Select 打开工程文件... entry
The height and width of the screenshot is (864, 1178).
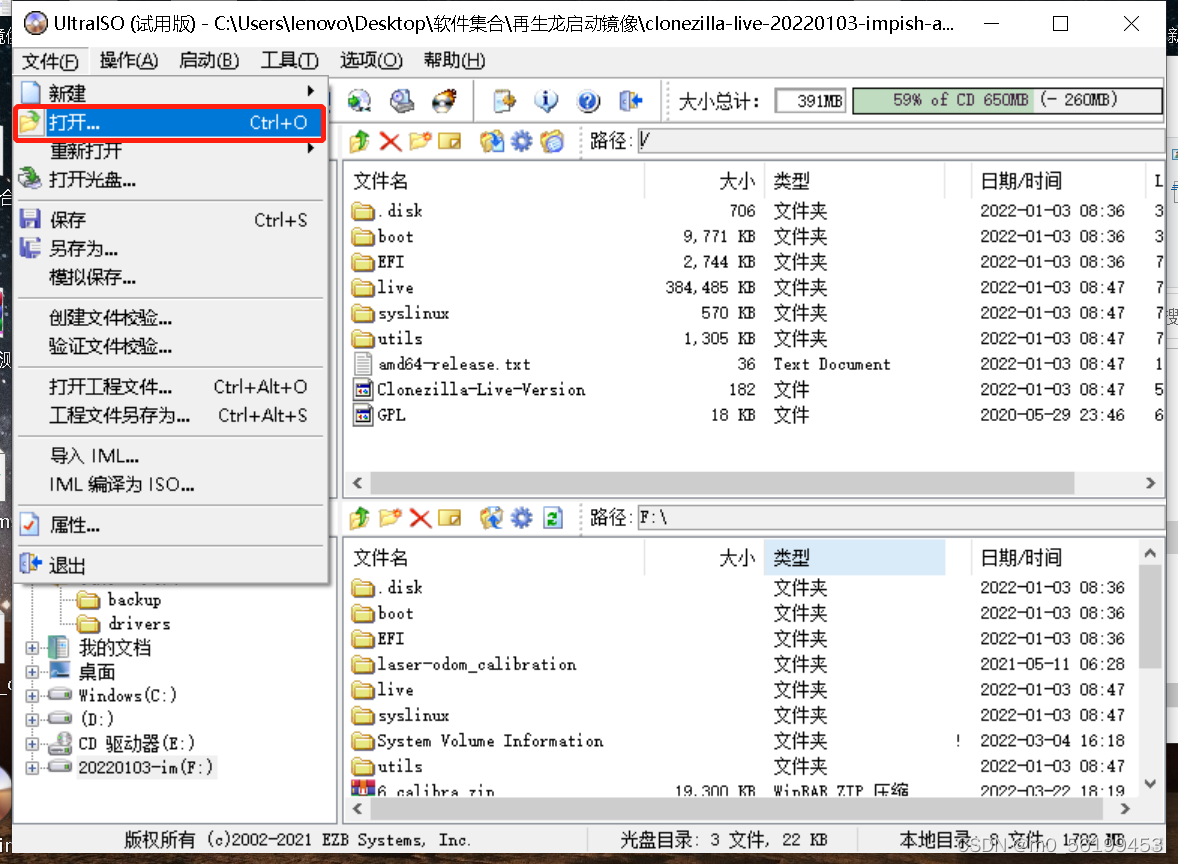coord(171,387)
